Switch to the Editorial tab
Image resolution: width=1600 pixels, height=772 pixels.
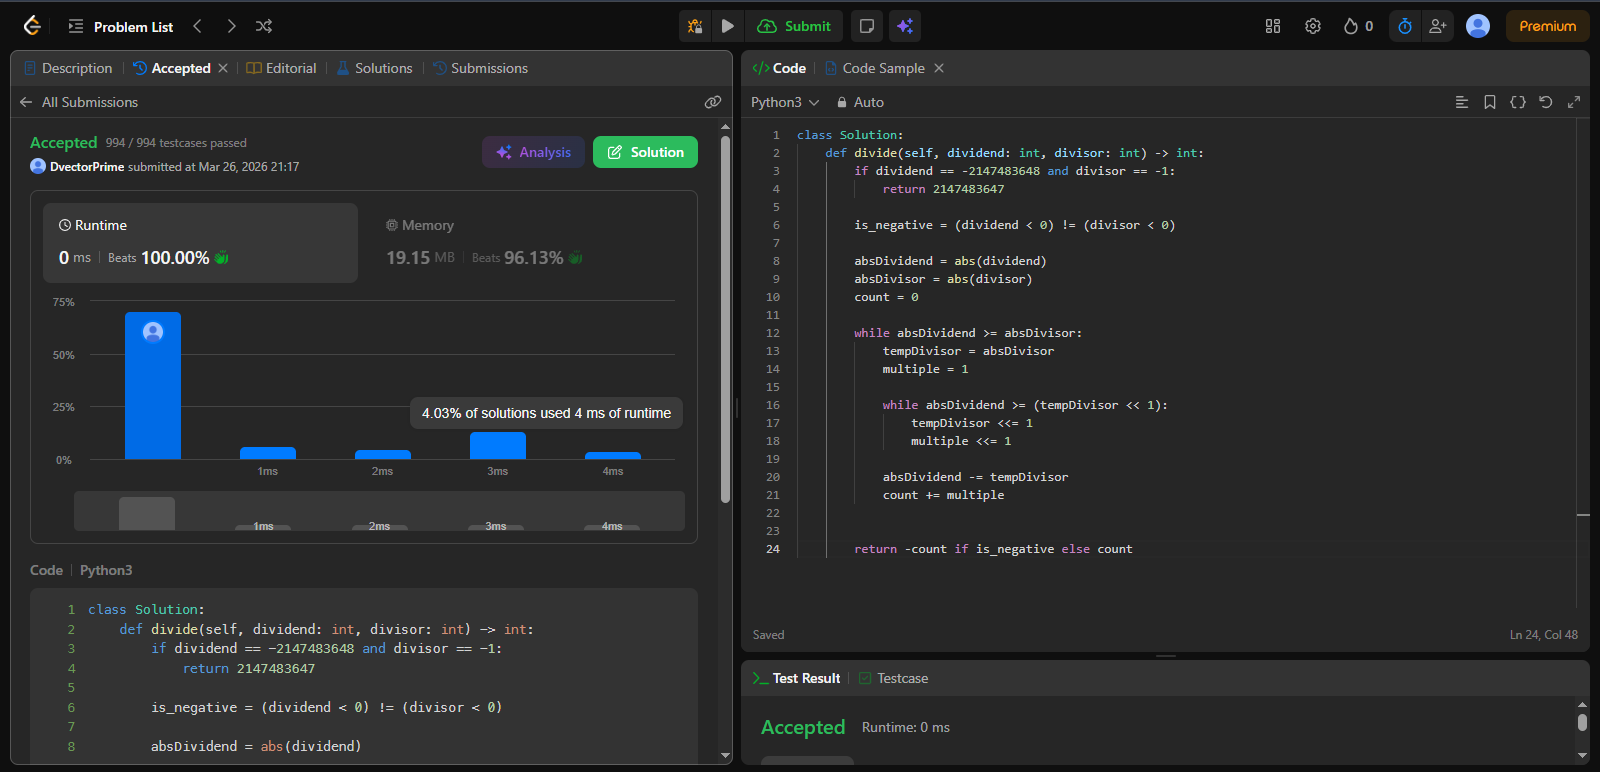282,68
